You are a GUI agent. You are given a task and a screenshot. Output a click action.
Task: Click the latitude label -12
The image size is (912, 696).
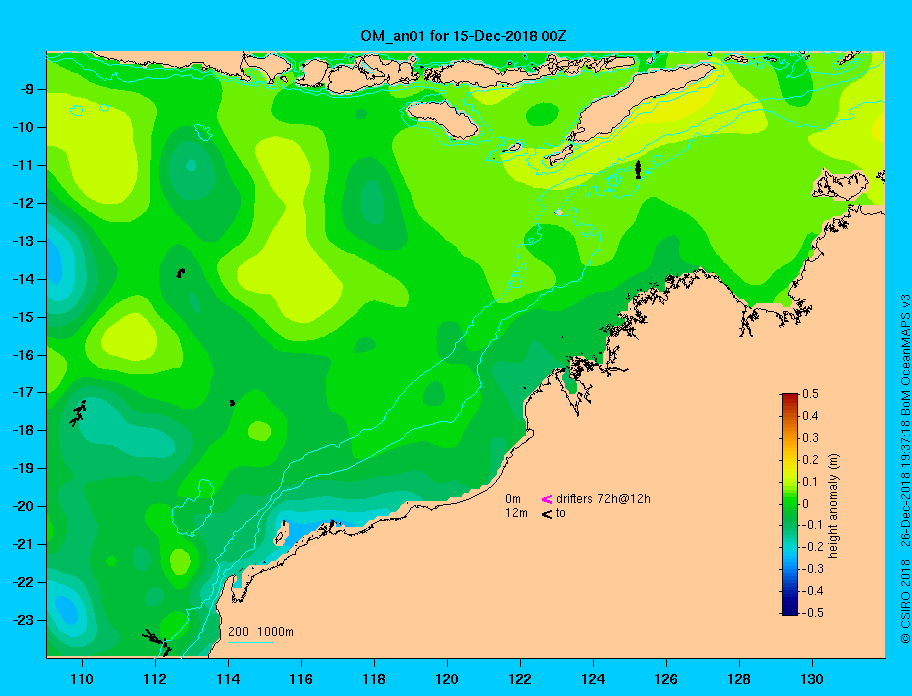point(23,204)
